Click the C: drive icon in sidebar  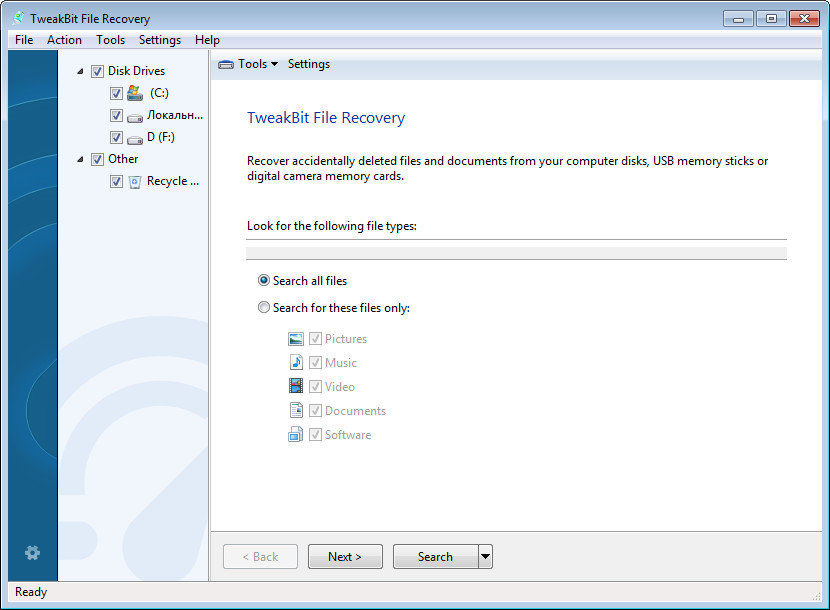135,92
